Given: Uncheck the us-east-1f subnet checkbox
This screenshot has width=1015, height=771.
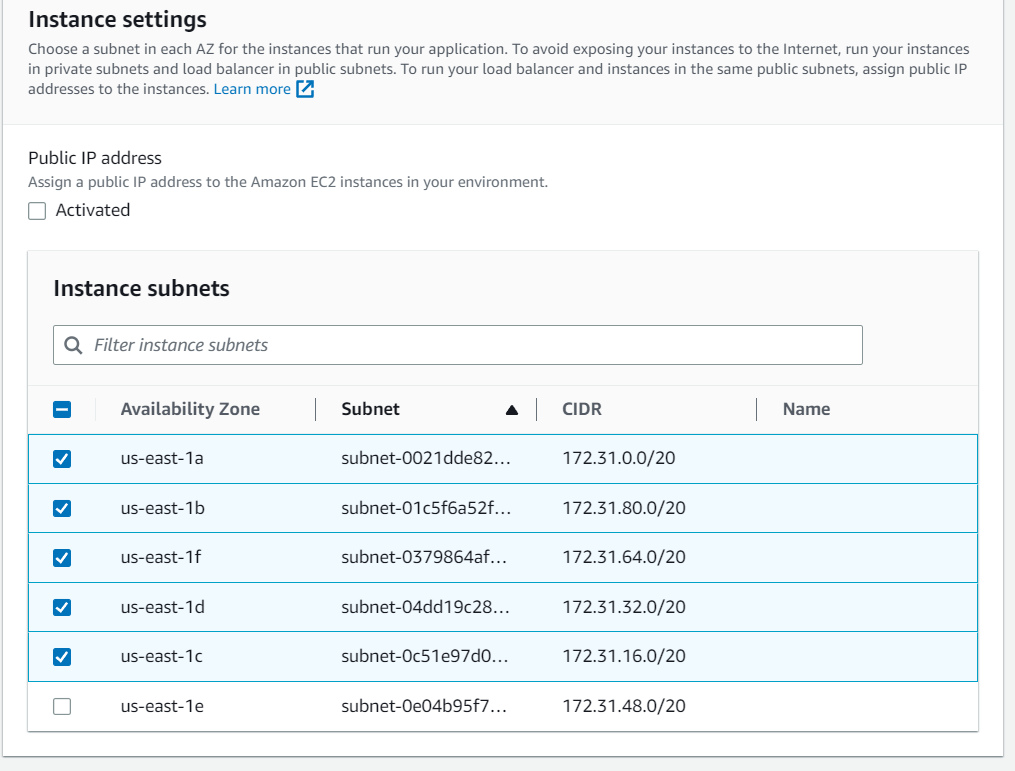Looking at the screenshot, I should click(61, 557).
